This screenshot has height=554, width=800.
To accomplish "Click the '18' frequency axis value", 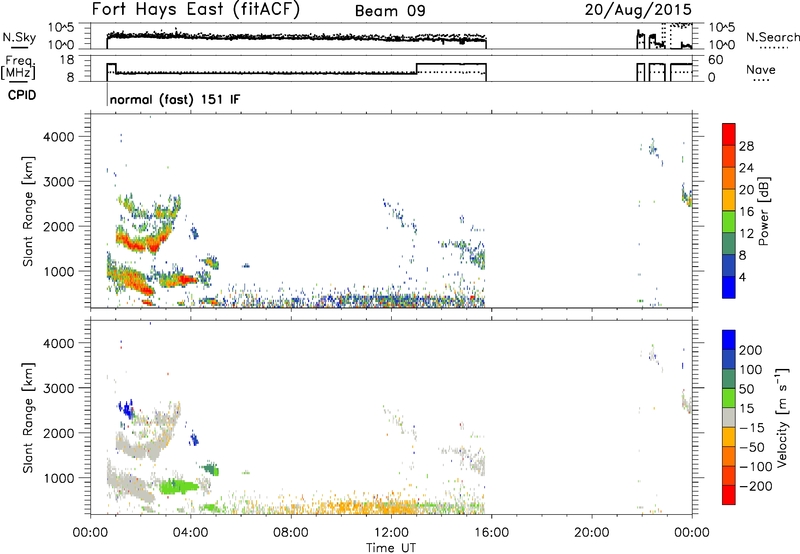I will (x=67, y=60).
